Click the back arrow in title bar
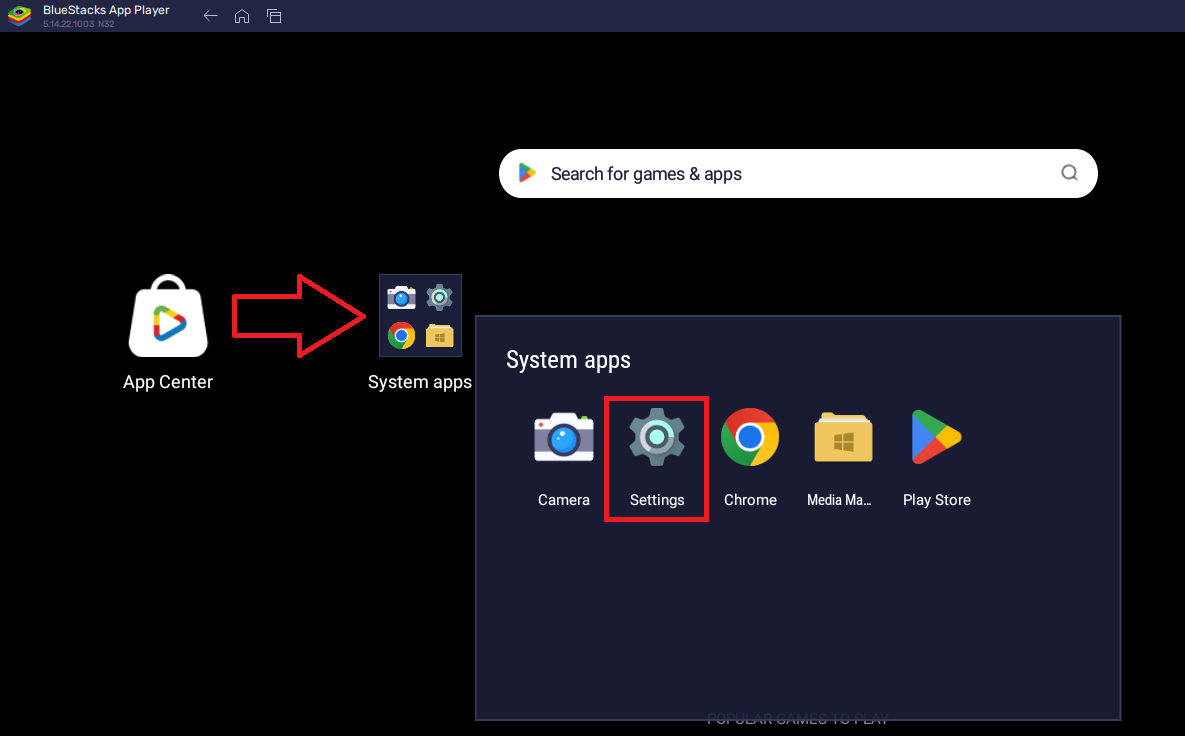 pyautogui.click(x=211, y=16)
